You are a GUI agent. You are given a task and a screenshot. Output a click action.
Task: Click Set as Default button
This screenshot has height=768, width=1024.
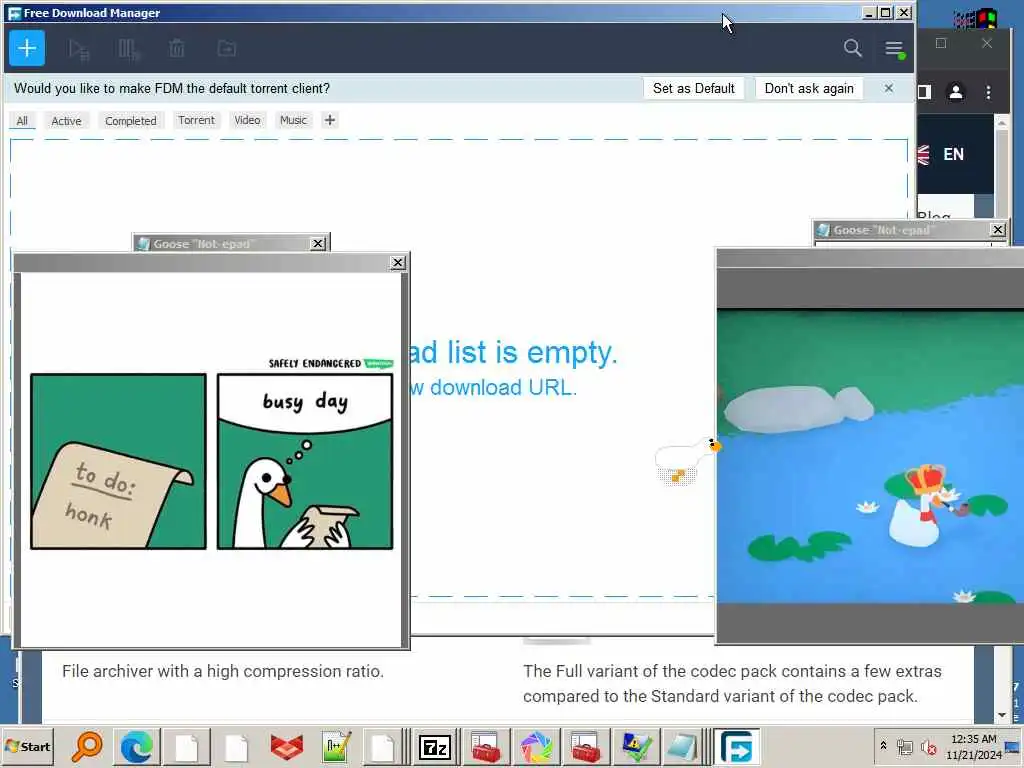click(x=694, y=88)
